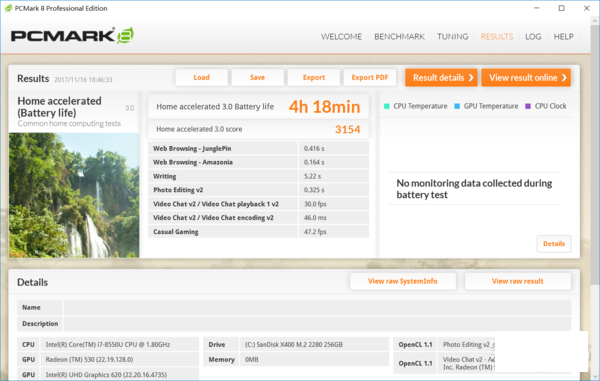Open the TUNING tab
Image resolution: width=600 pixels, height=381 pixels.
(x=452, y=36)
